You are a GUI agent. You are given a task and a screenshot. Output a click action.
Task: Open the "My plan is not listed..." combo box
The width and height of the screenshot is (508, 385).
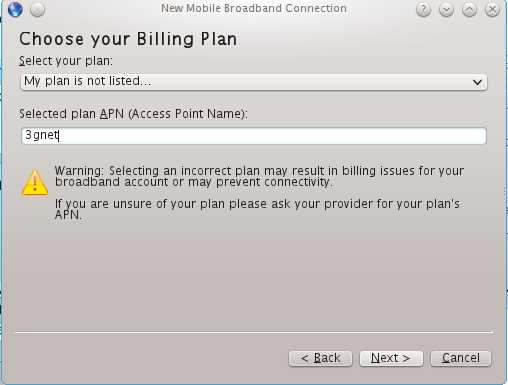click(x=254, y=82)
